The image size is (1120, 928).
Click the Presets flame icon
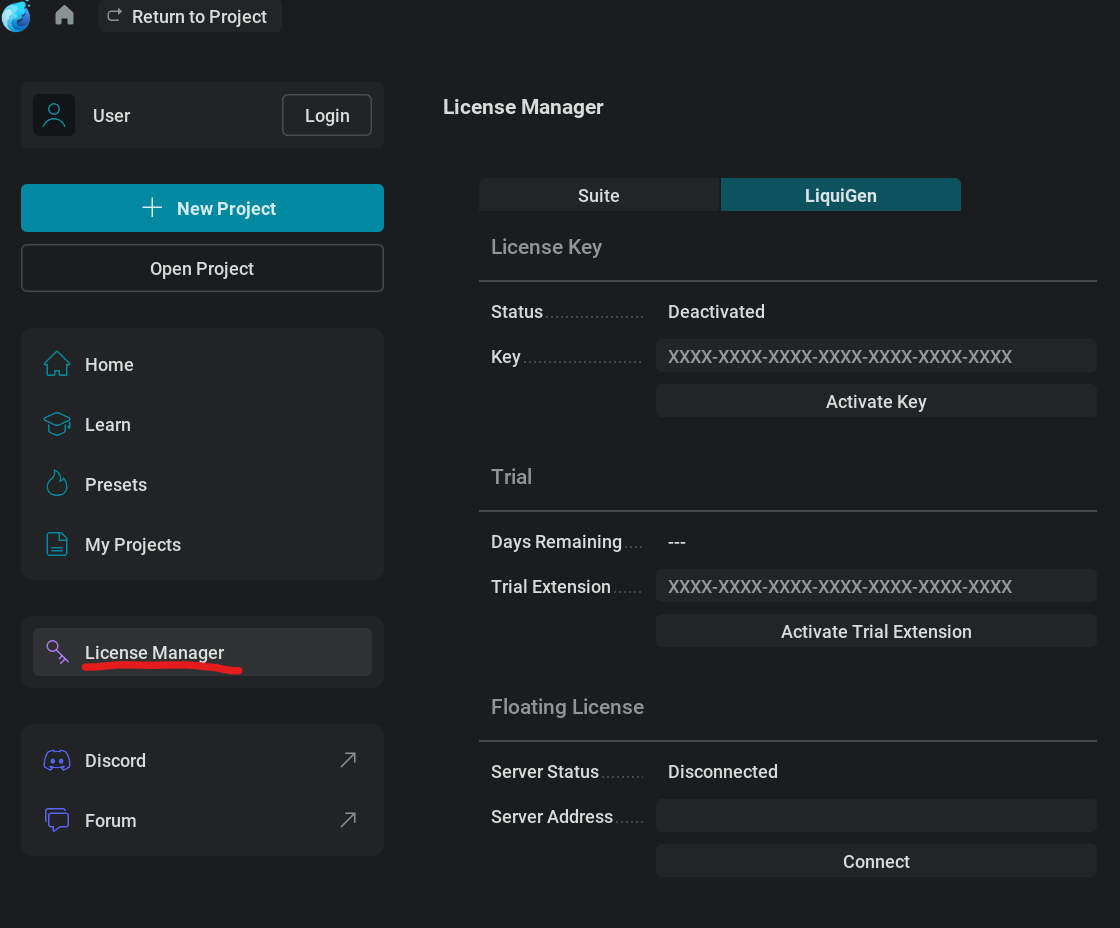[57, 484]
